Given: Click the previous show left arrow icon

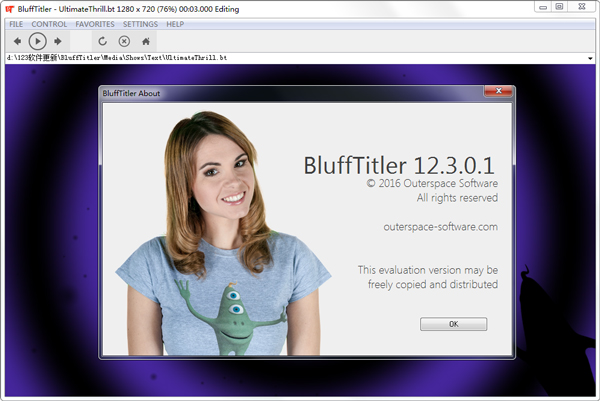Looking at the screenshot, I should (17, 41).
